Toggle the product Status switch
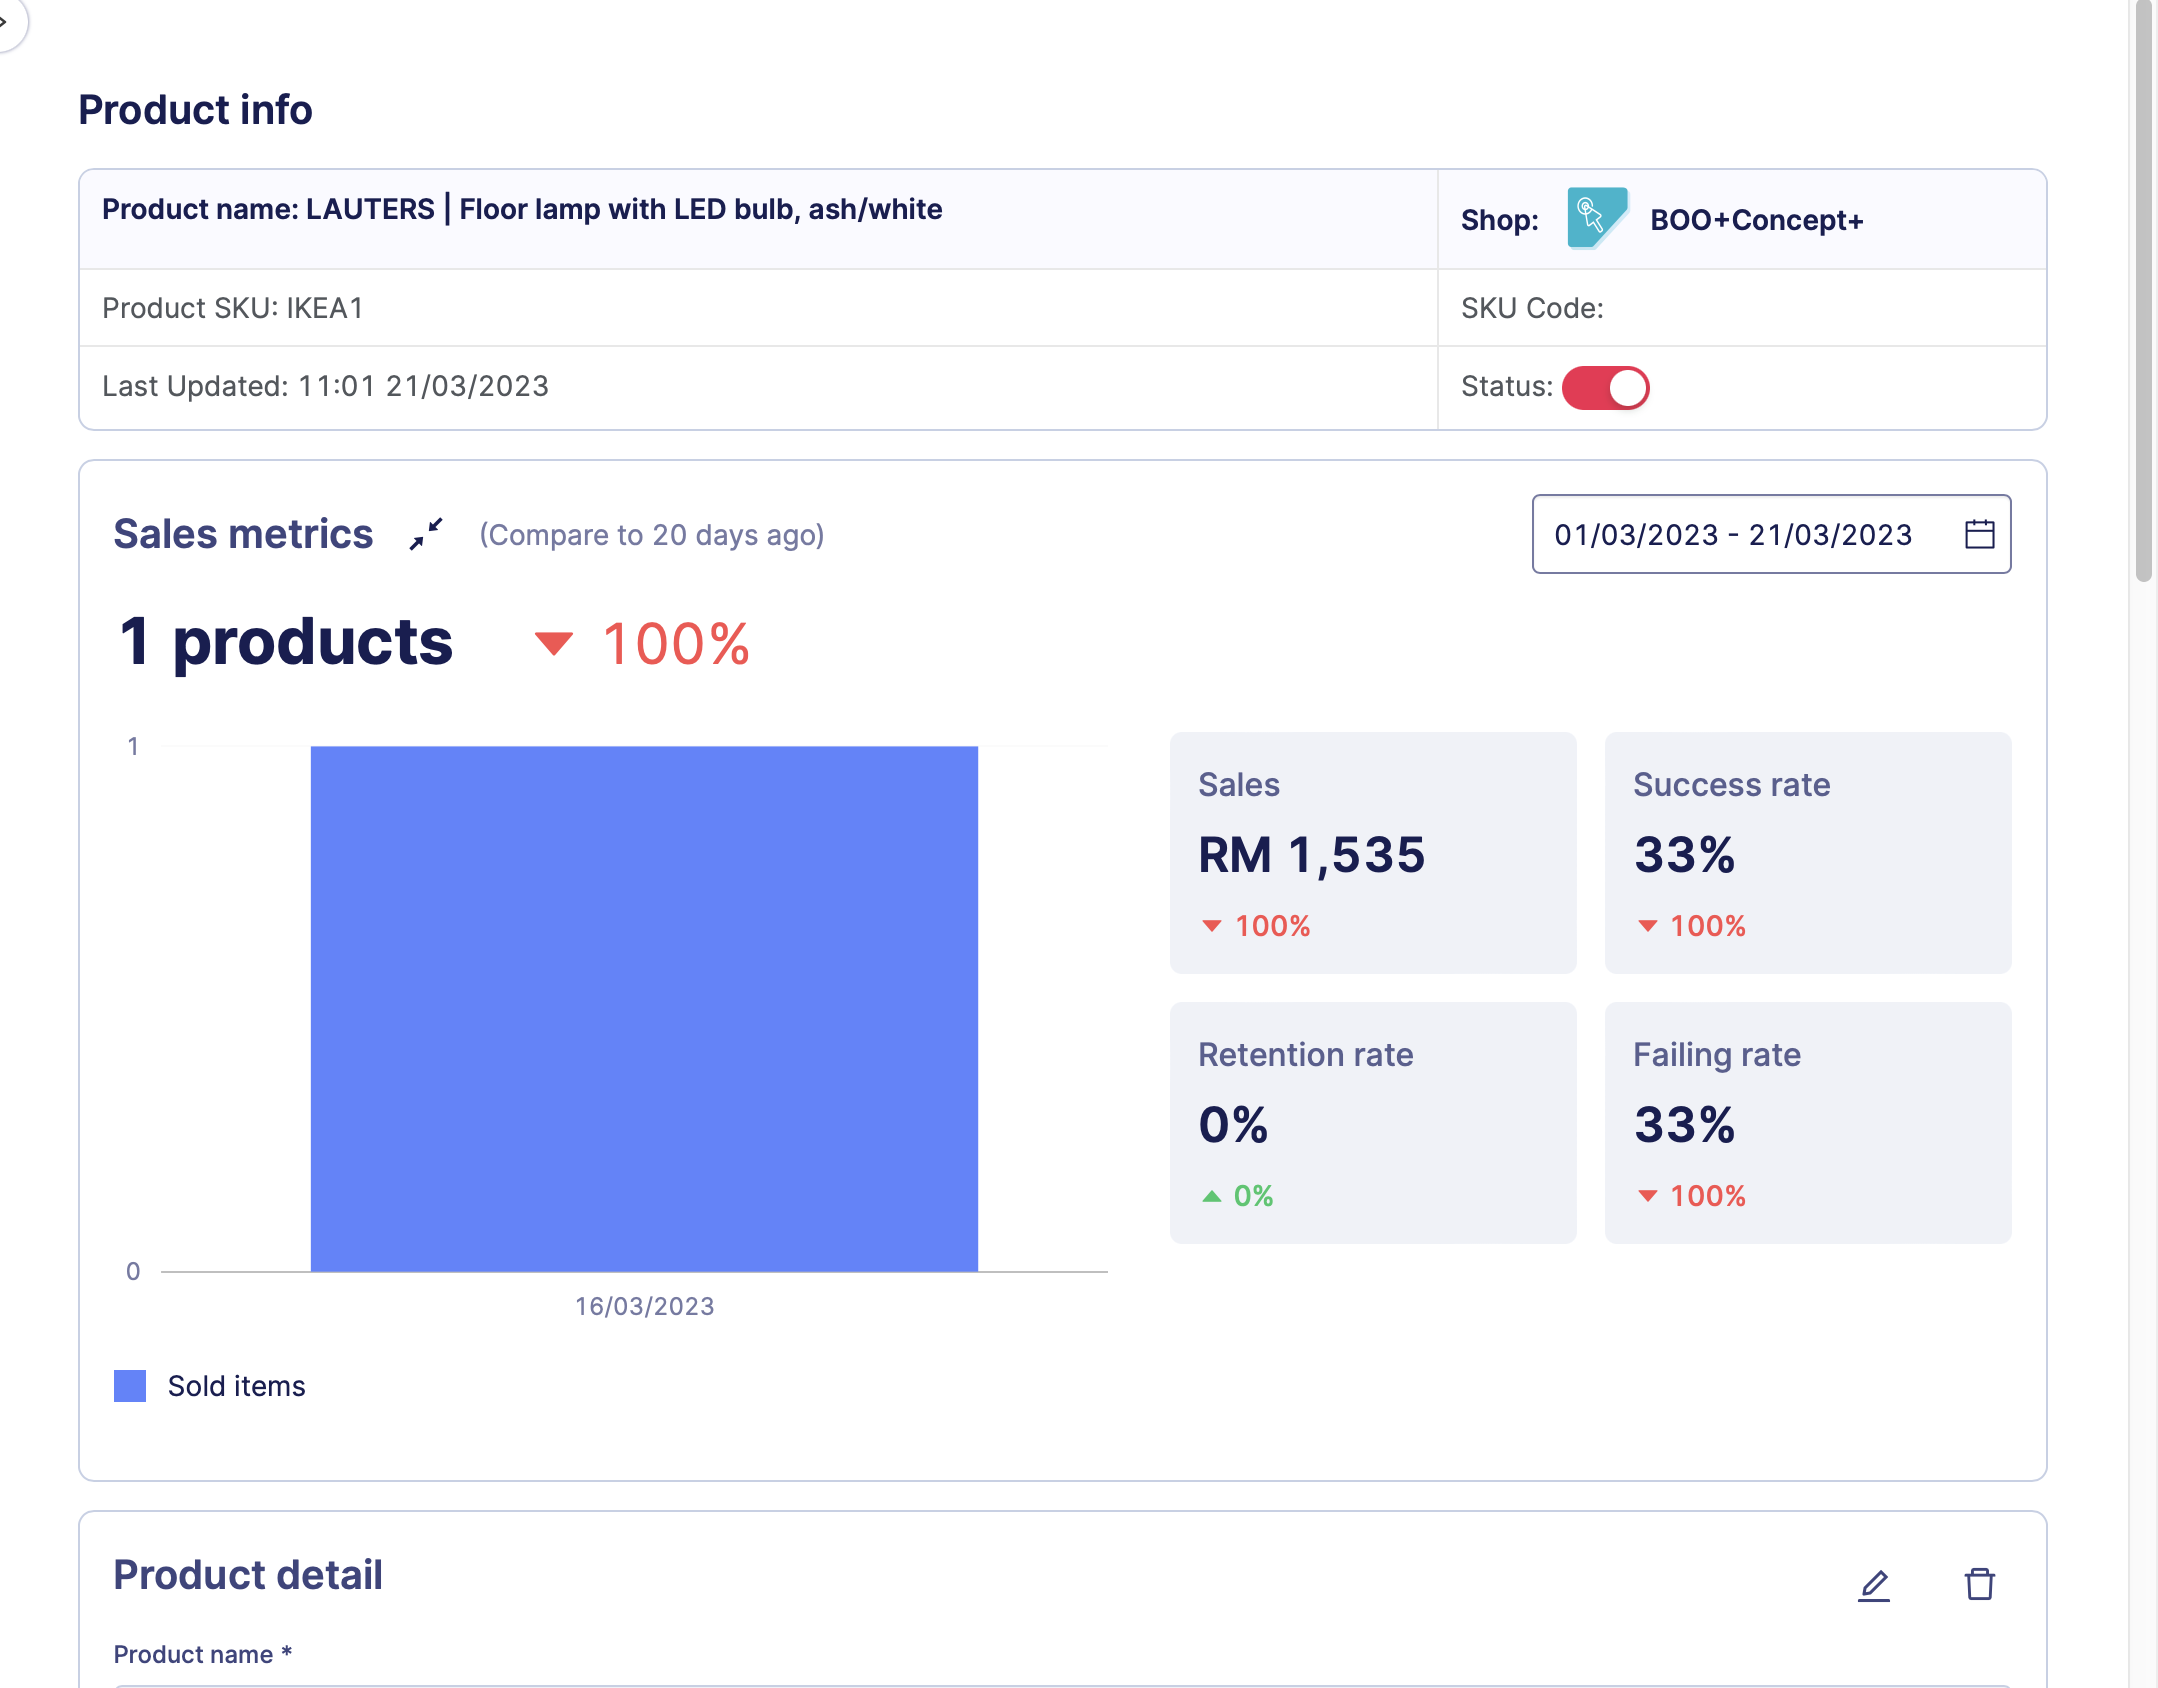This screenshot has height=1688, width=2158. pyautogui.click(x=1605, y=388)
